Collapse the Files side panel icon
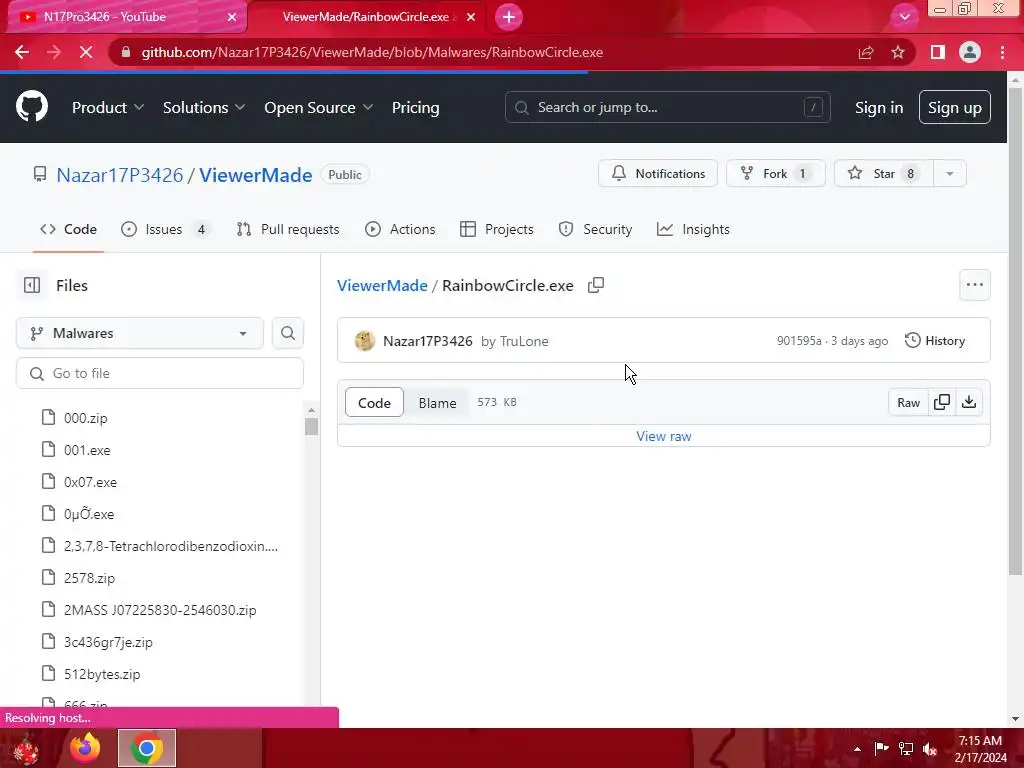Viewport: 1024px width, 768px height. pos(32,285)
